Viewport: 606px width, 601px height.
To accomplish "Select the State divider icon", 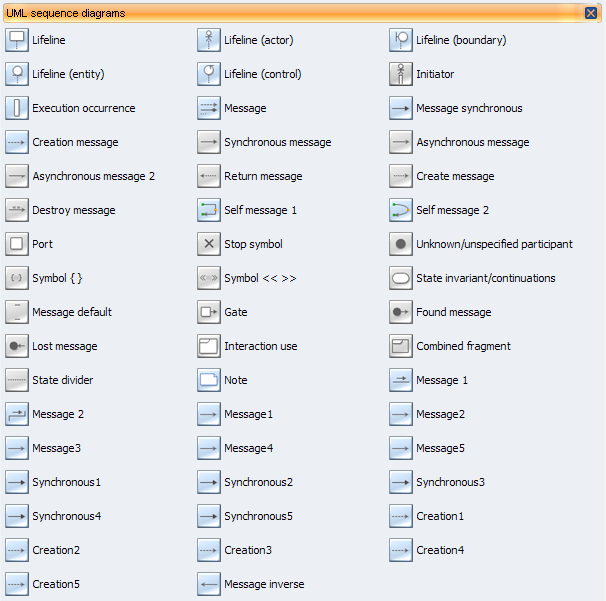I will coord(17,380).
